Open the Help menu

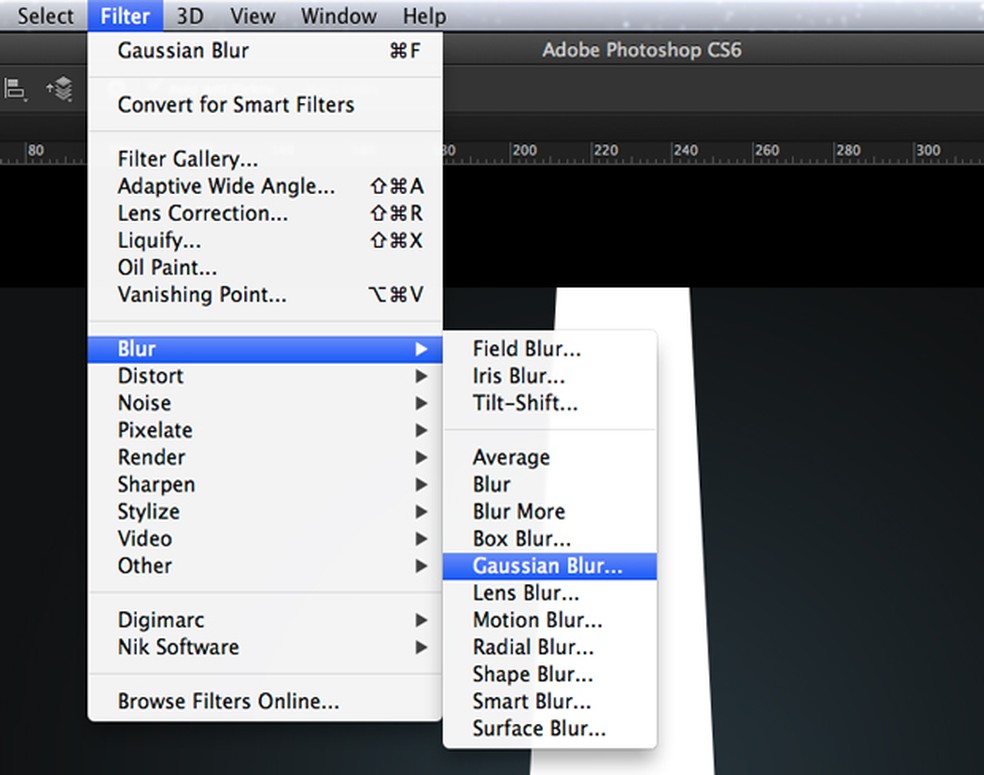click(x=424, y=16)
